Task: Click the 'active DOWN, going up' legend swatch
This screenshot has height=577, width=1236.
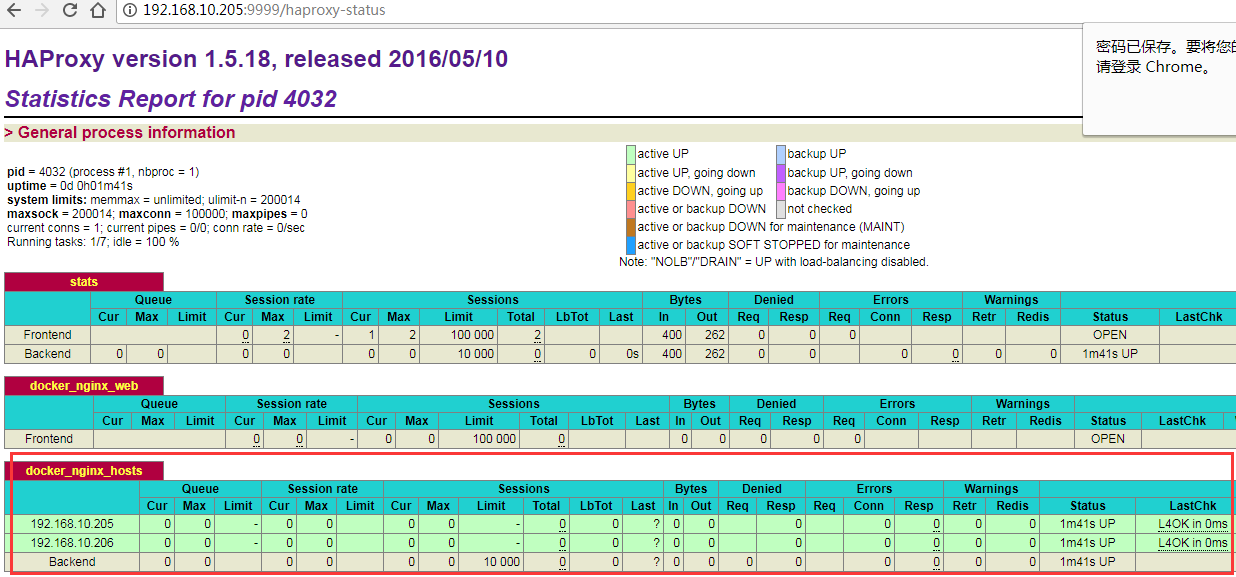Action: (631, 191)
